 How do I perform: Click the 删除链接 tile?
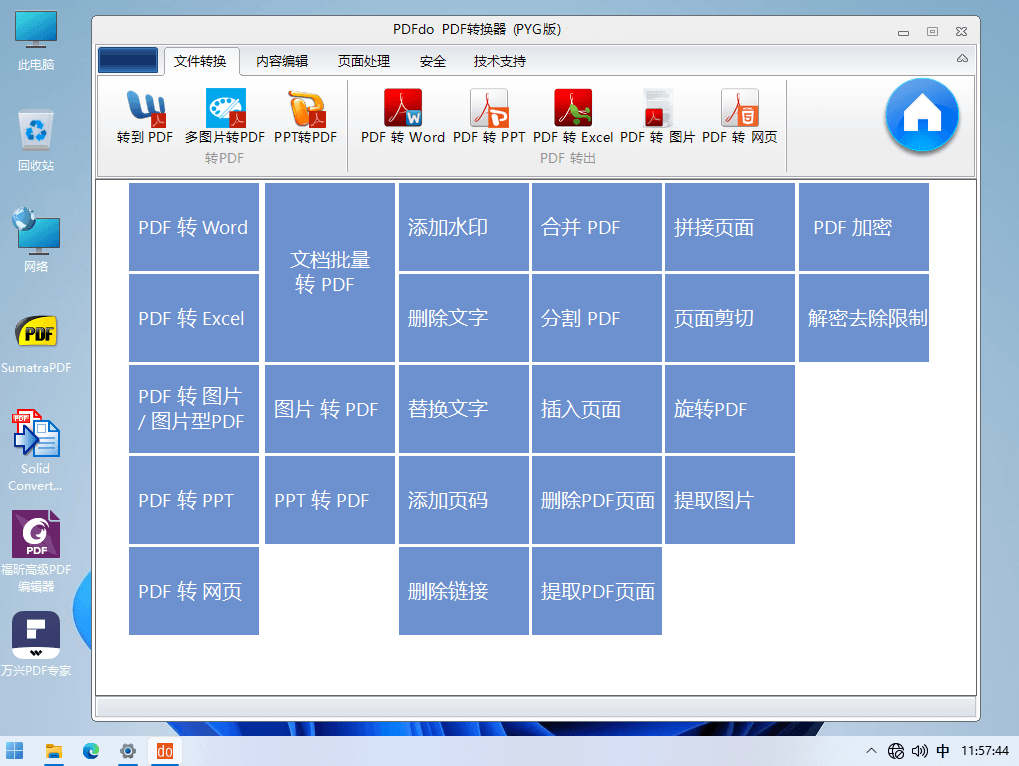[x=463, y=591]
